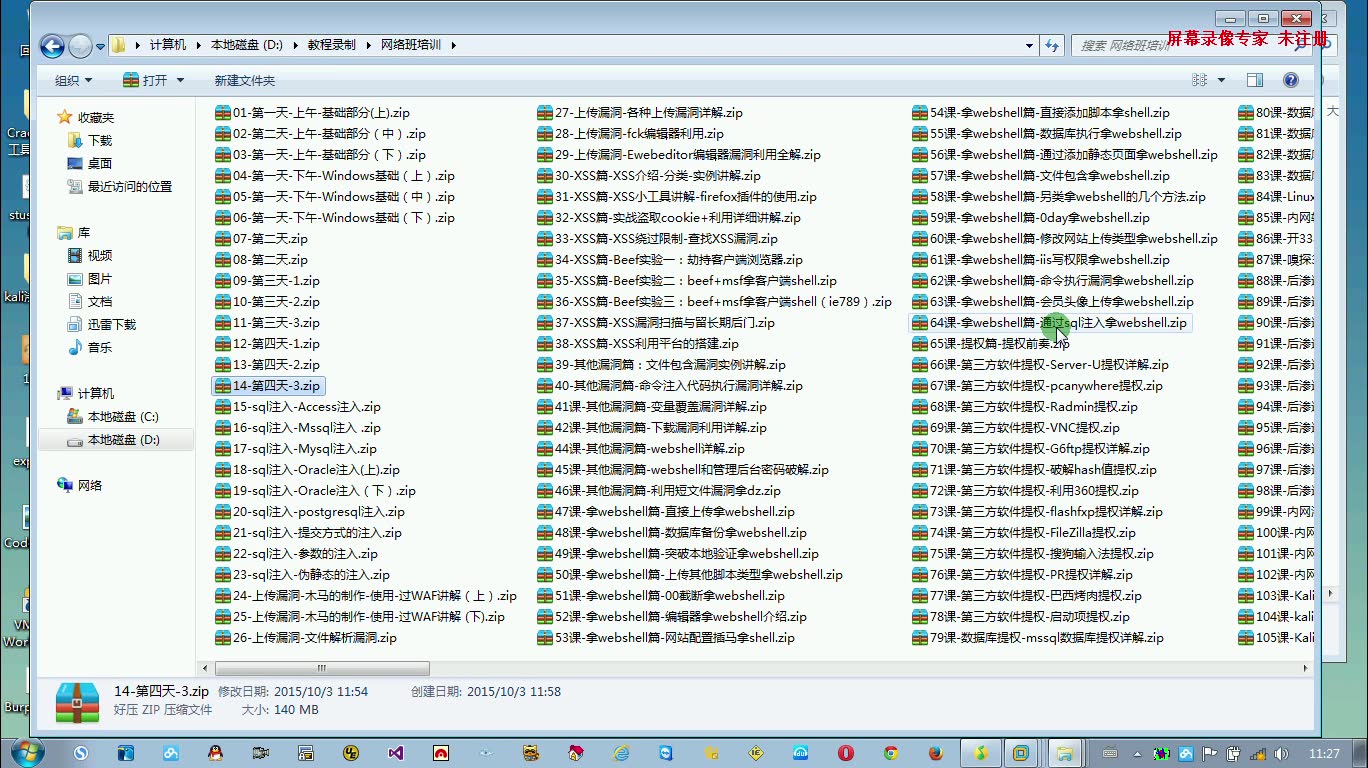Select file 30-XSS篇-XSS介绍-分类-实例讲解.zip
The height and width of the screenshot is (768, 1368).
click(x=649, y=176)
